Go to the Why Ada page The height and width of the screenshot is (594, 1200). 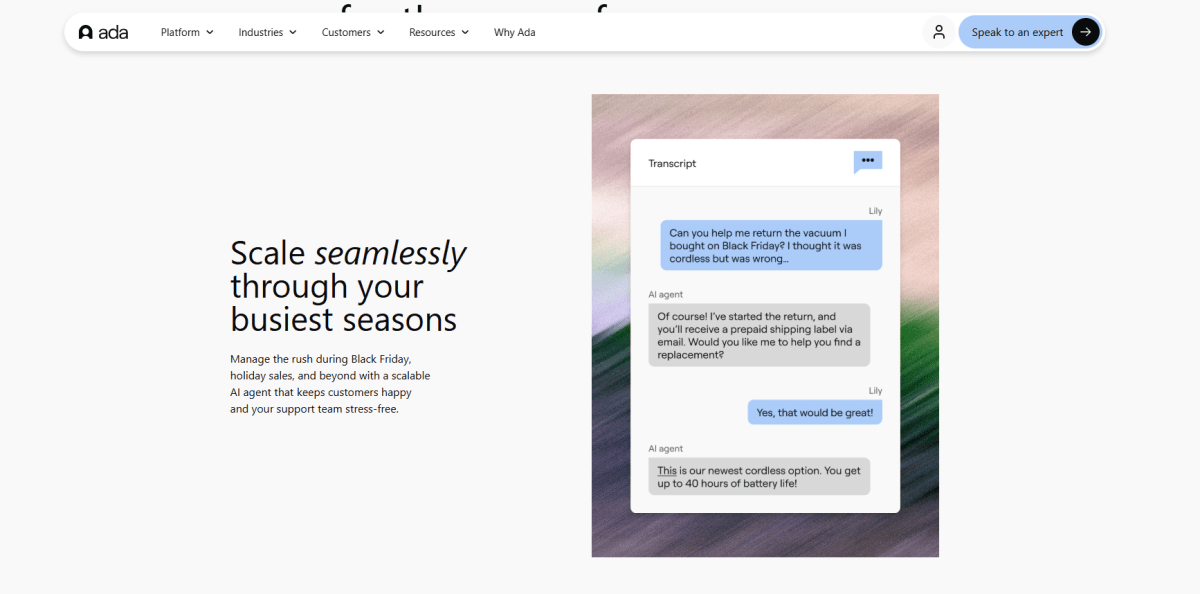514,32
